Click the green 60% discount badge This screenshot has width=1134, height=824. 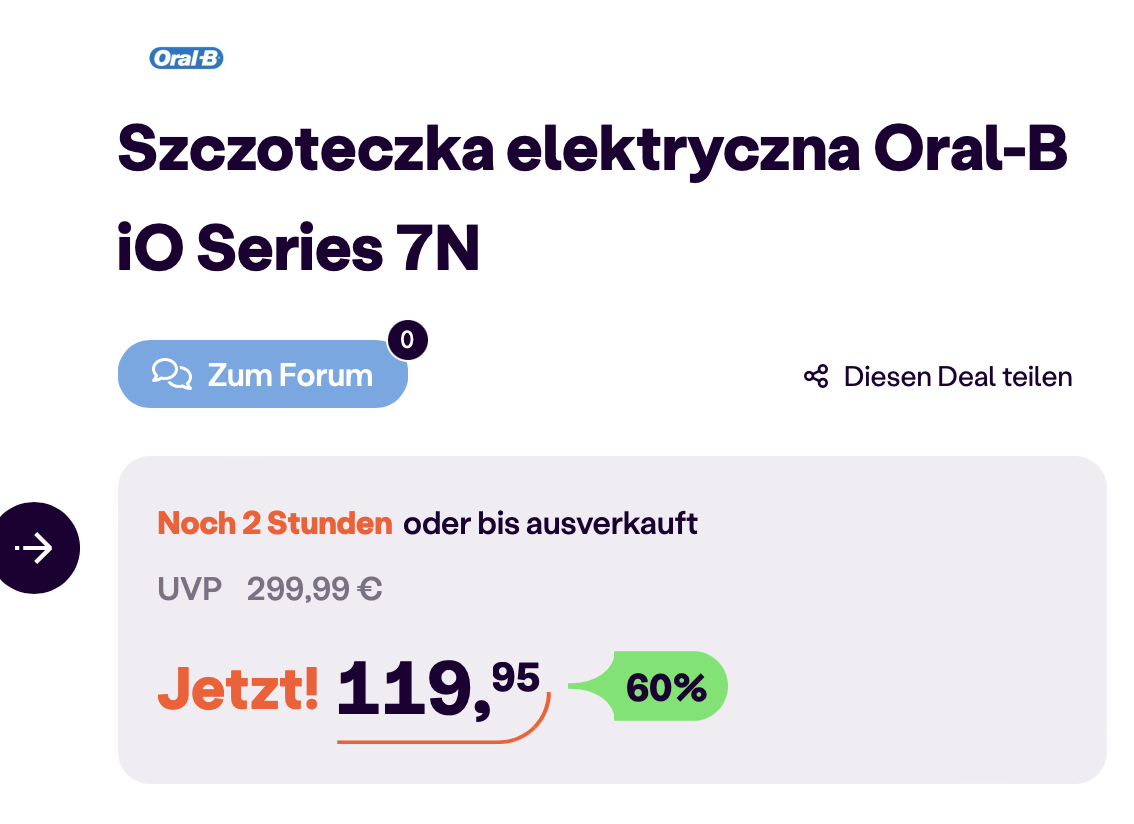665,687
